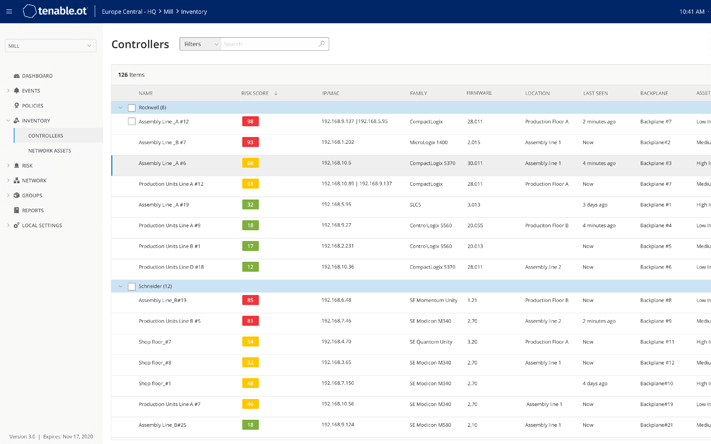Sort by the Firmware column header
711x444 pixels.
tap(479, 93)
